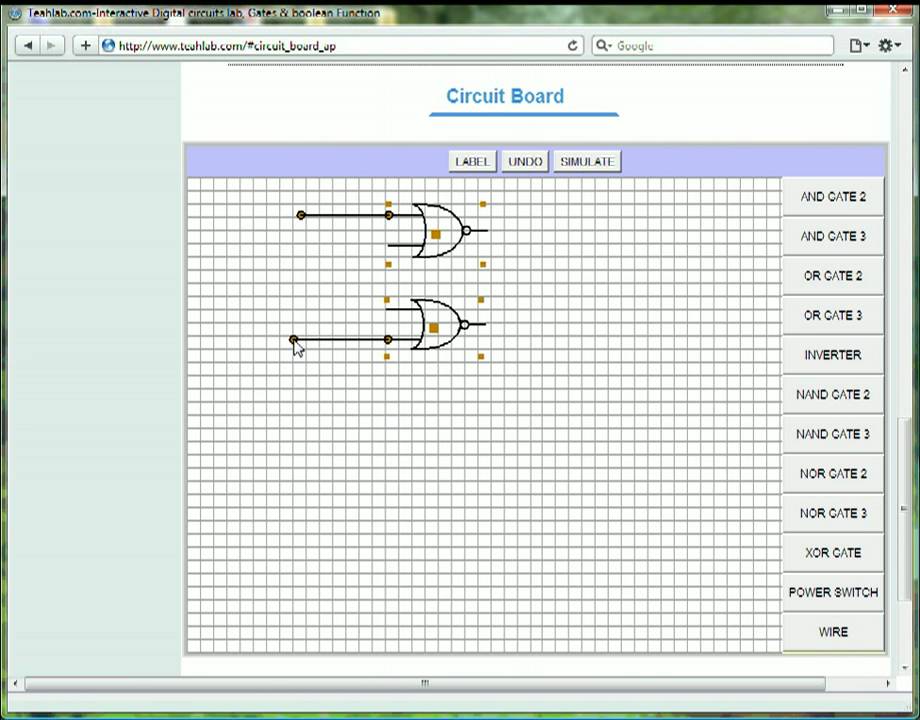Click the vertical scrollbar up arrow
920x720 pixels.
point(904,70)
